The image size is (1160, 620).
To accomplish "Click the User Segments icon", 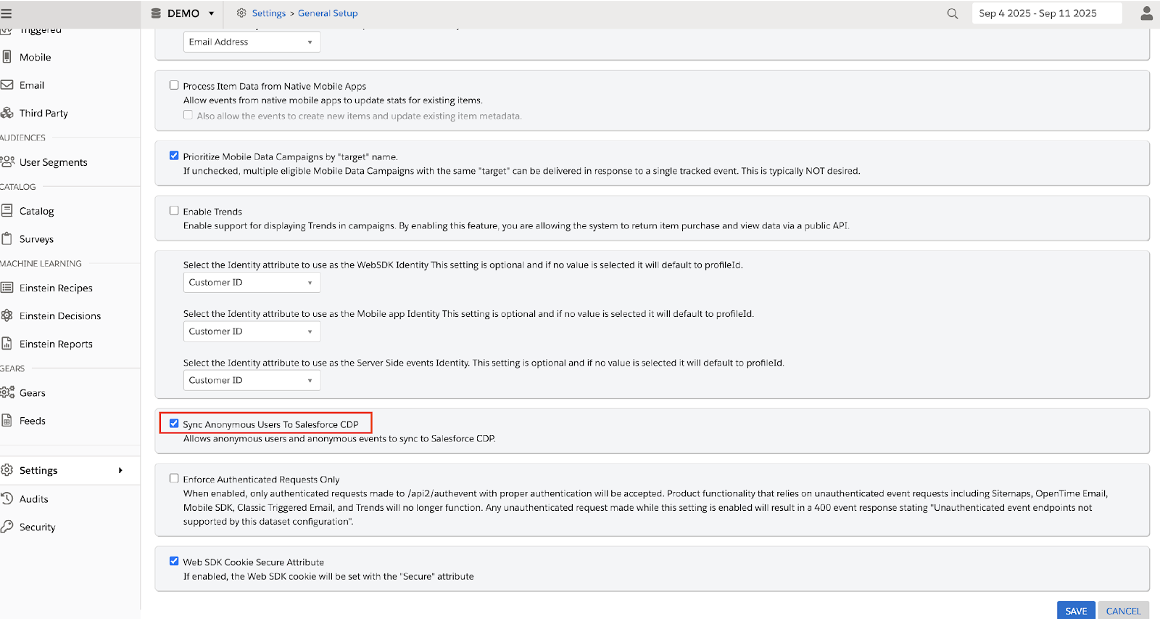I will 8,162.
